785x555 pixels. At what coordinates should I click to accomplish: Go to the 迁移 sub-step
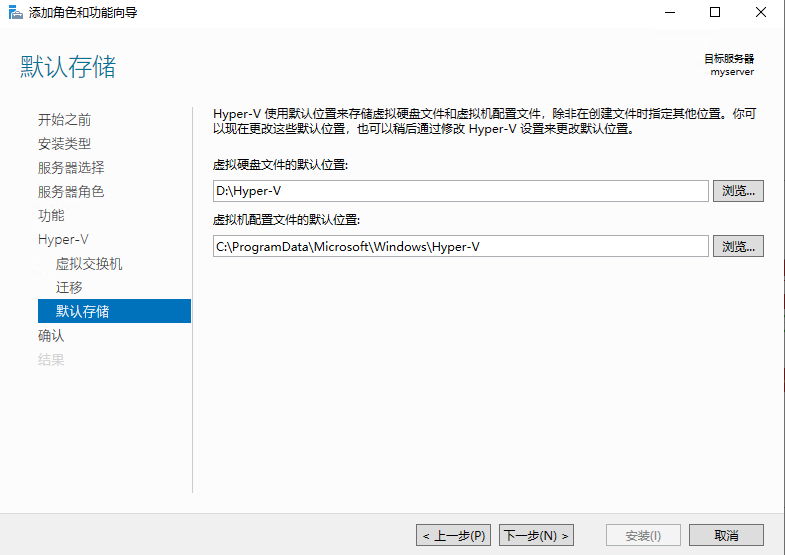coord(69,288)
